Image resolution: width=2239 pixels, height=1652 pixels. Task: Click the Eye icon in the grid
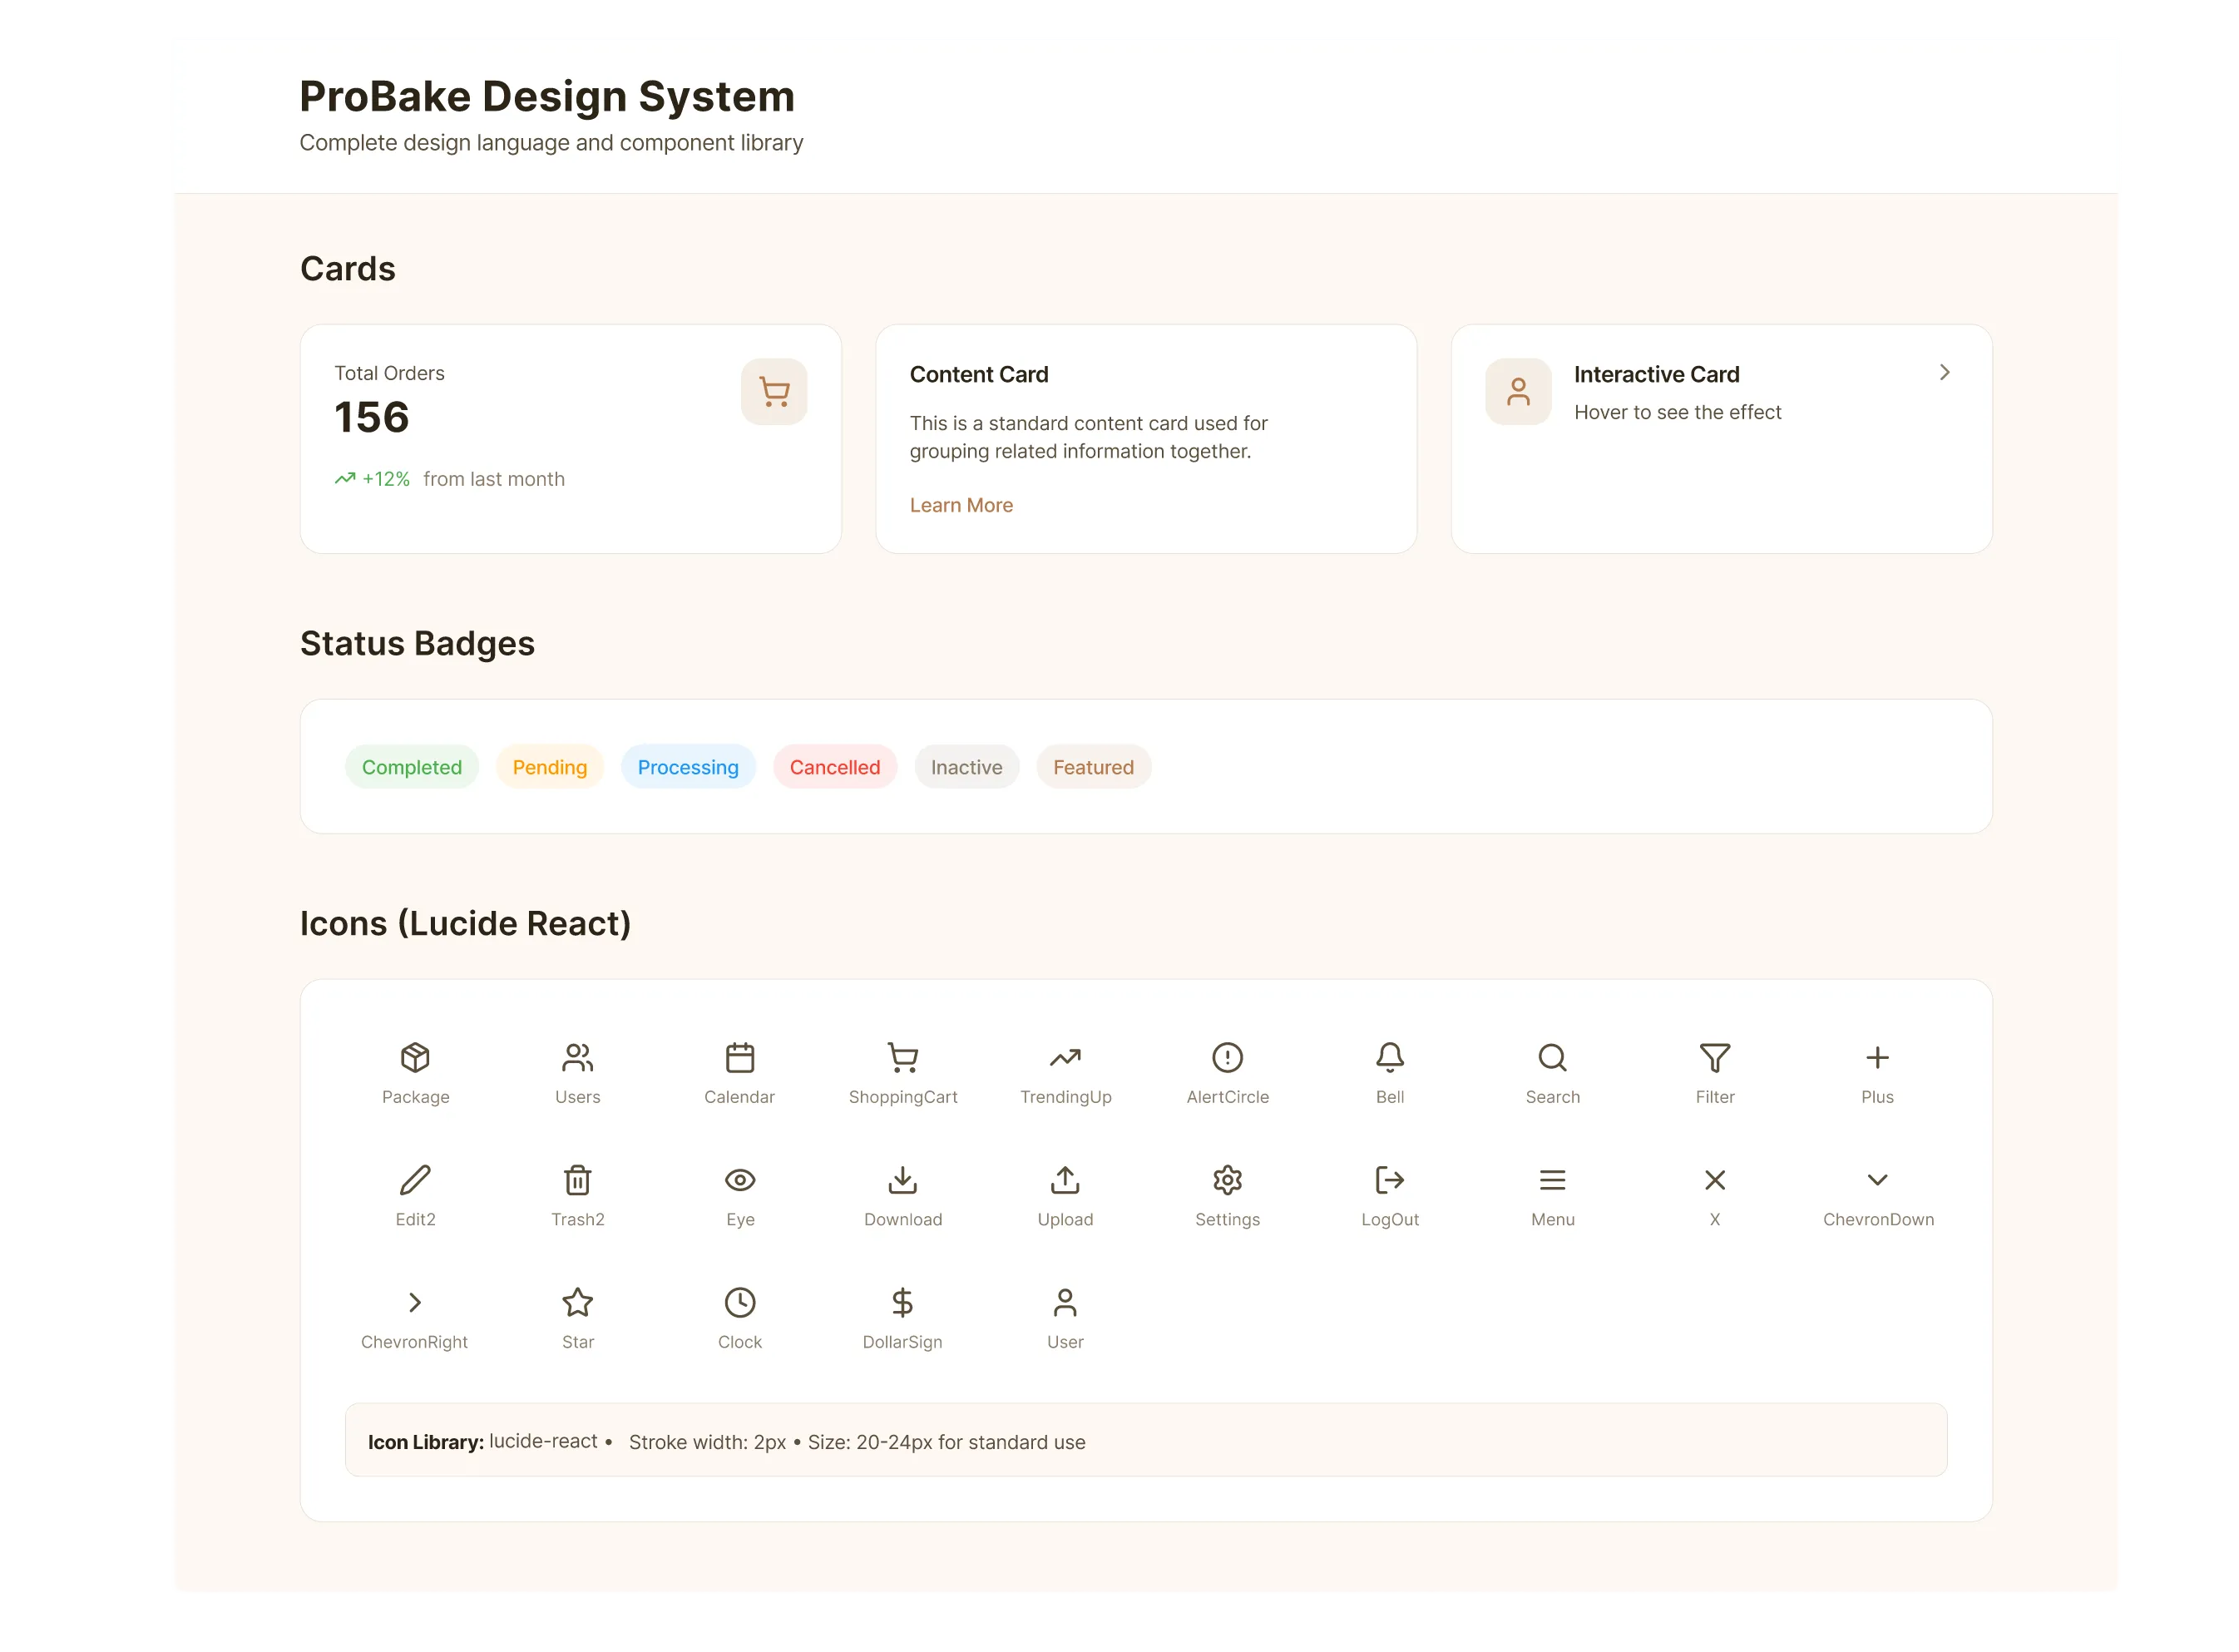740,1180
